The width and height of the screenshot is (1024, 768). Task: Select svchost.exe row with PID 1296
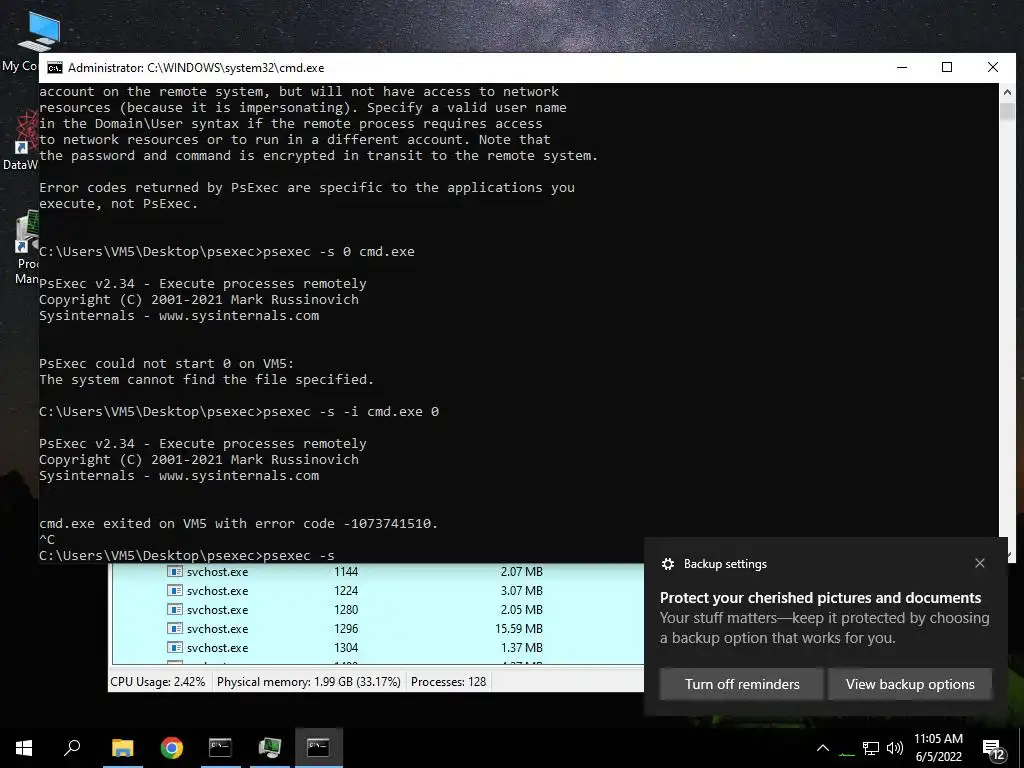(377, 628)
